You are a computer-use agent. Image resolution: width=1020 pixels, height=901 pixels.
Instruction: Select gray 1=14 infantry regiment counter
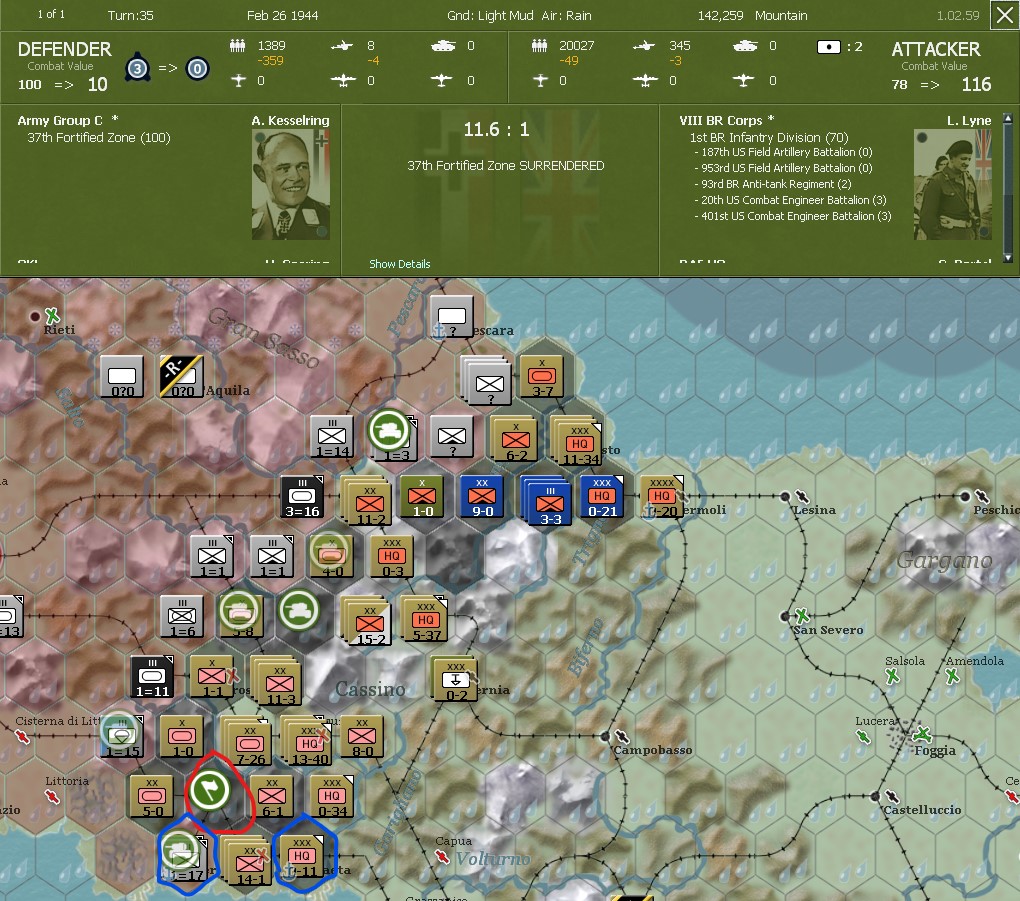click(x=332, y=437)
